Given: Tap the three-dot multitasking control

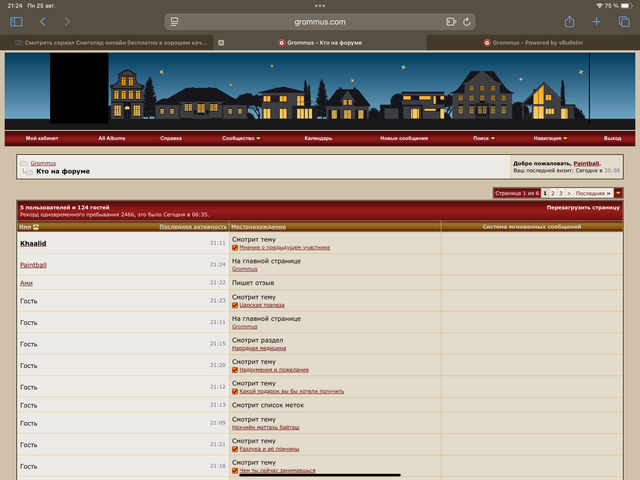Looking at the screenshot, I should click(320, 6).
